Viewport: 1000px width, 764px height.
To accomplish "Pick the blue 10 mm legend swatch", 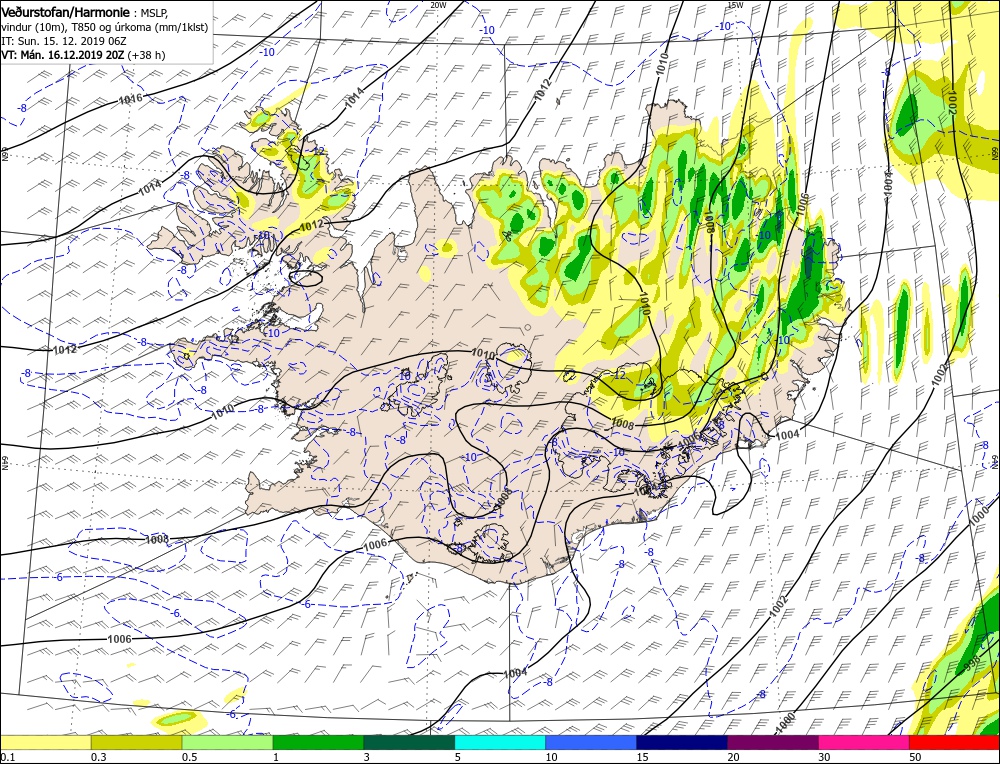I will tap(591, 742).
